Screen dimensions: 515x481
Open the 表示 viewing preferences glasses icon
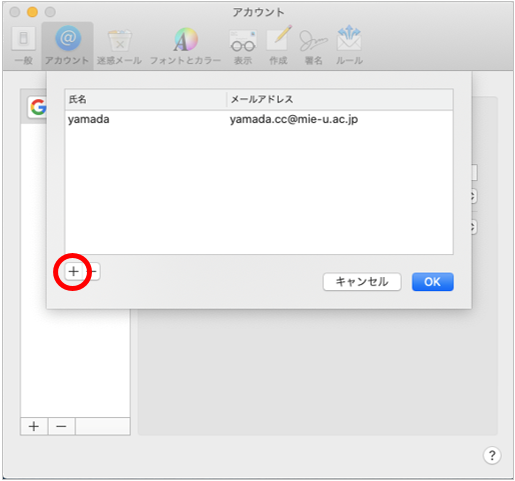(243, 45)
